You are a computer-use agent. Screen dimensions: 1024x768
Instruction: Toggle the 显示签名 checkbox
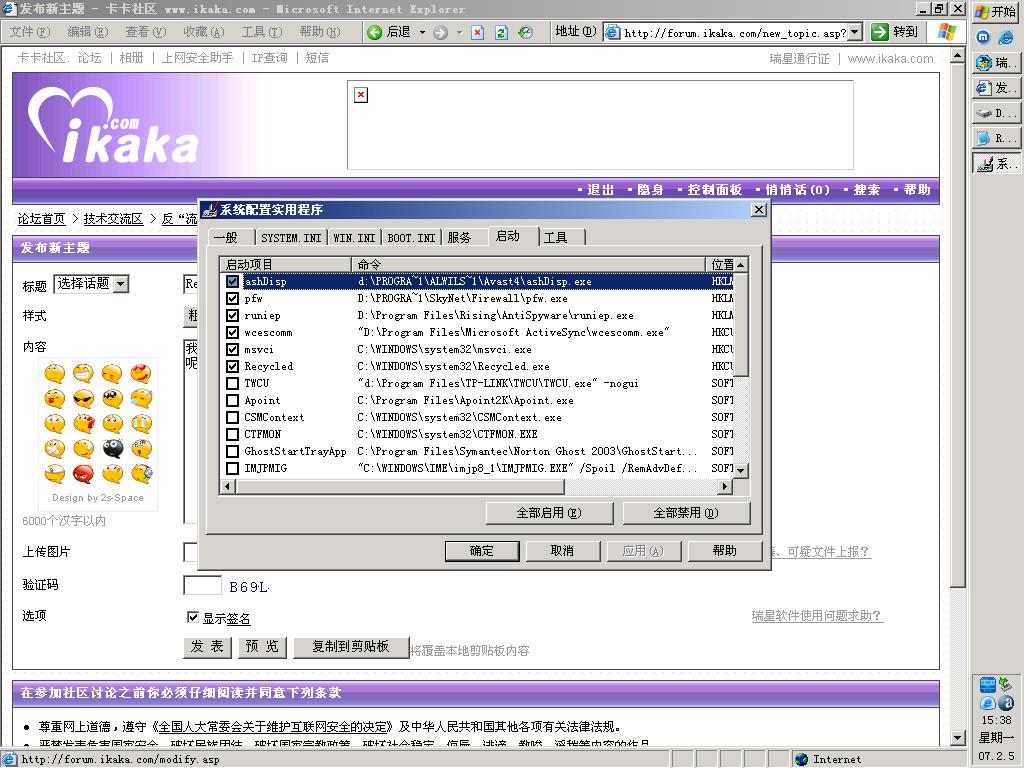coord(193,617)
